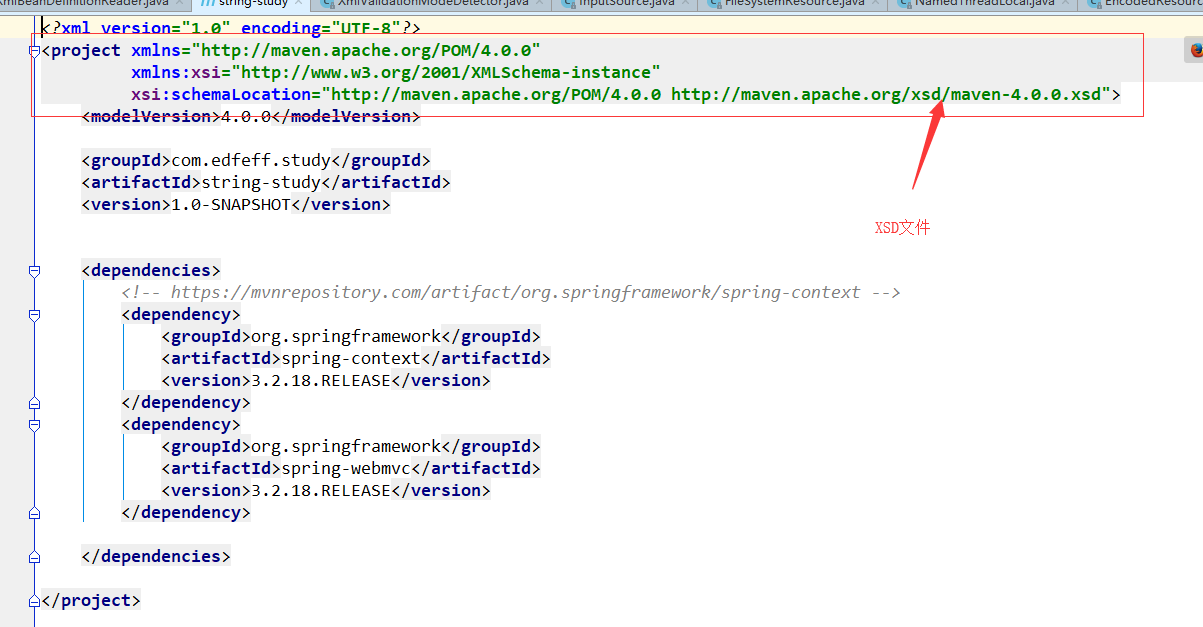This screenshot has width=1203, height=627.
Task: Fold the spring-webmvc dependency opening tag
Action: [x=34, y=424]
